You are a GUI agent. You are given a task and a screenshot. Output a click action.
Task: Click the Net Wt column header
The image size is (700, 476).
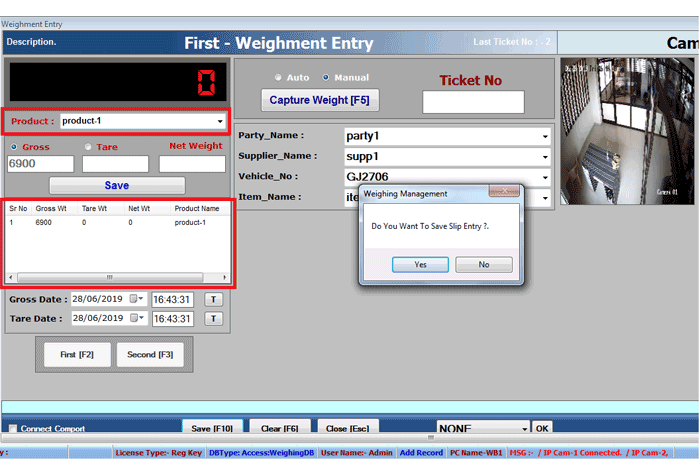coord(139,209)
